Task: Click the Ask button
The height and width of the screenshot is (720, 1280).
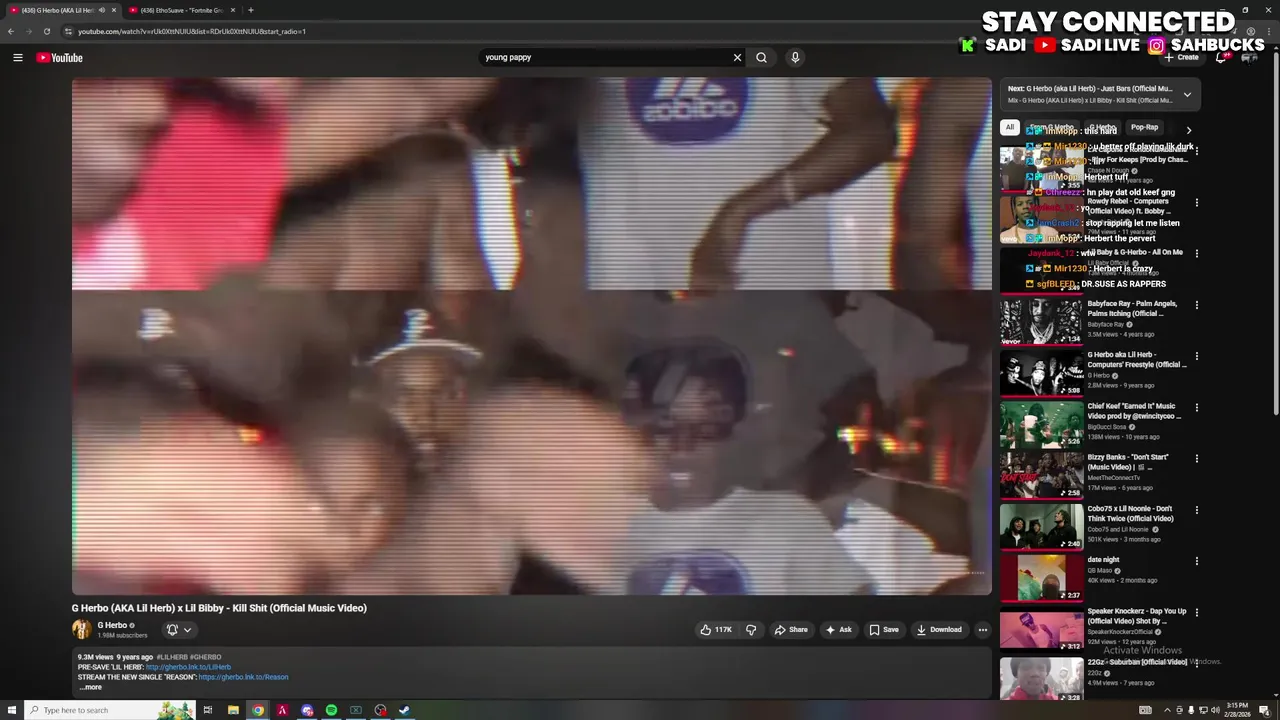Action: tap(838, 630)
